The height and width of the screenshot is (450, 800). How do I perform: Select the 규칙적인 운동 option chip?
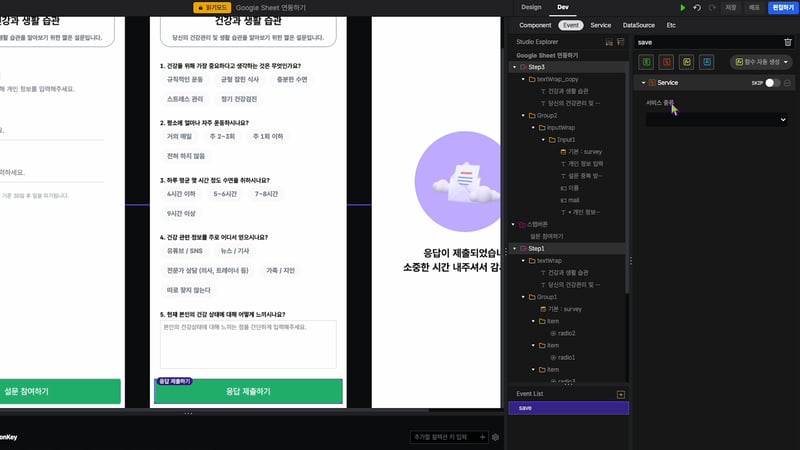185,80
